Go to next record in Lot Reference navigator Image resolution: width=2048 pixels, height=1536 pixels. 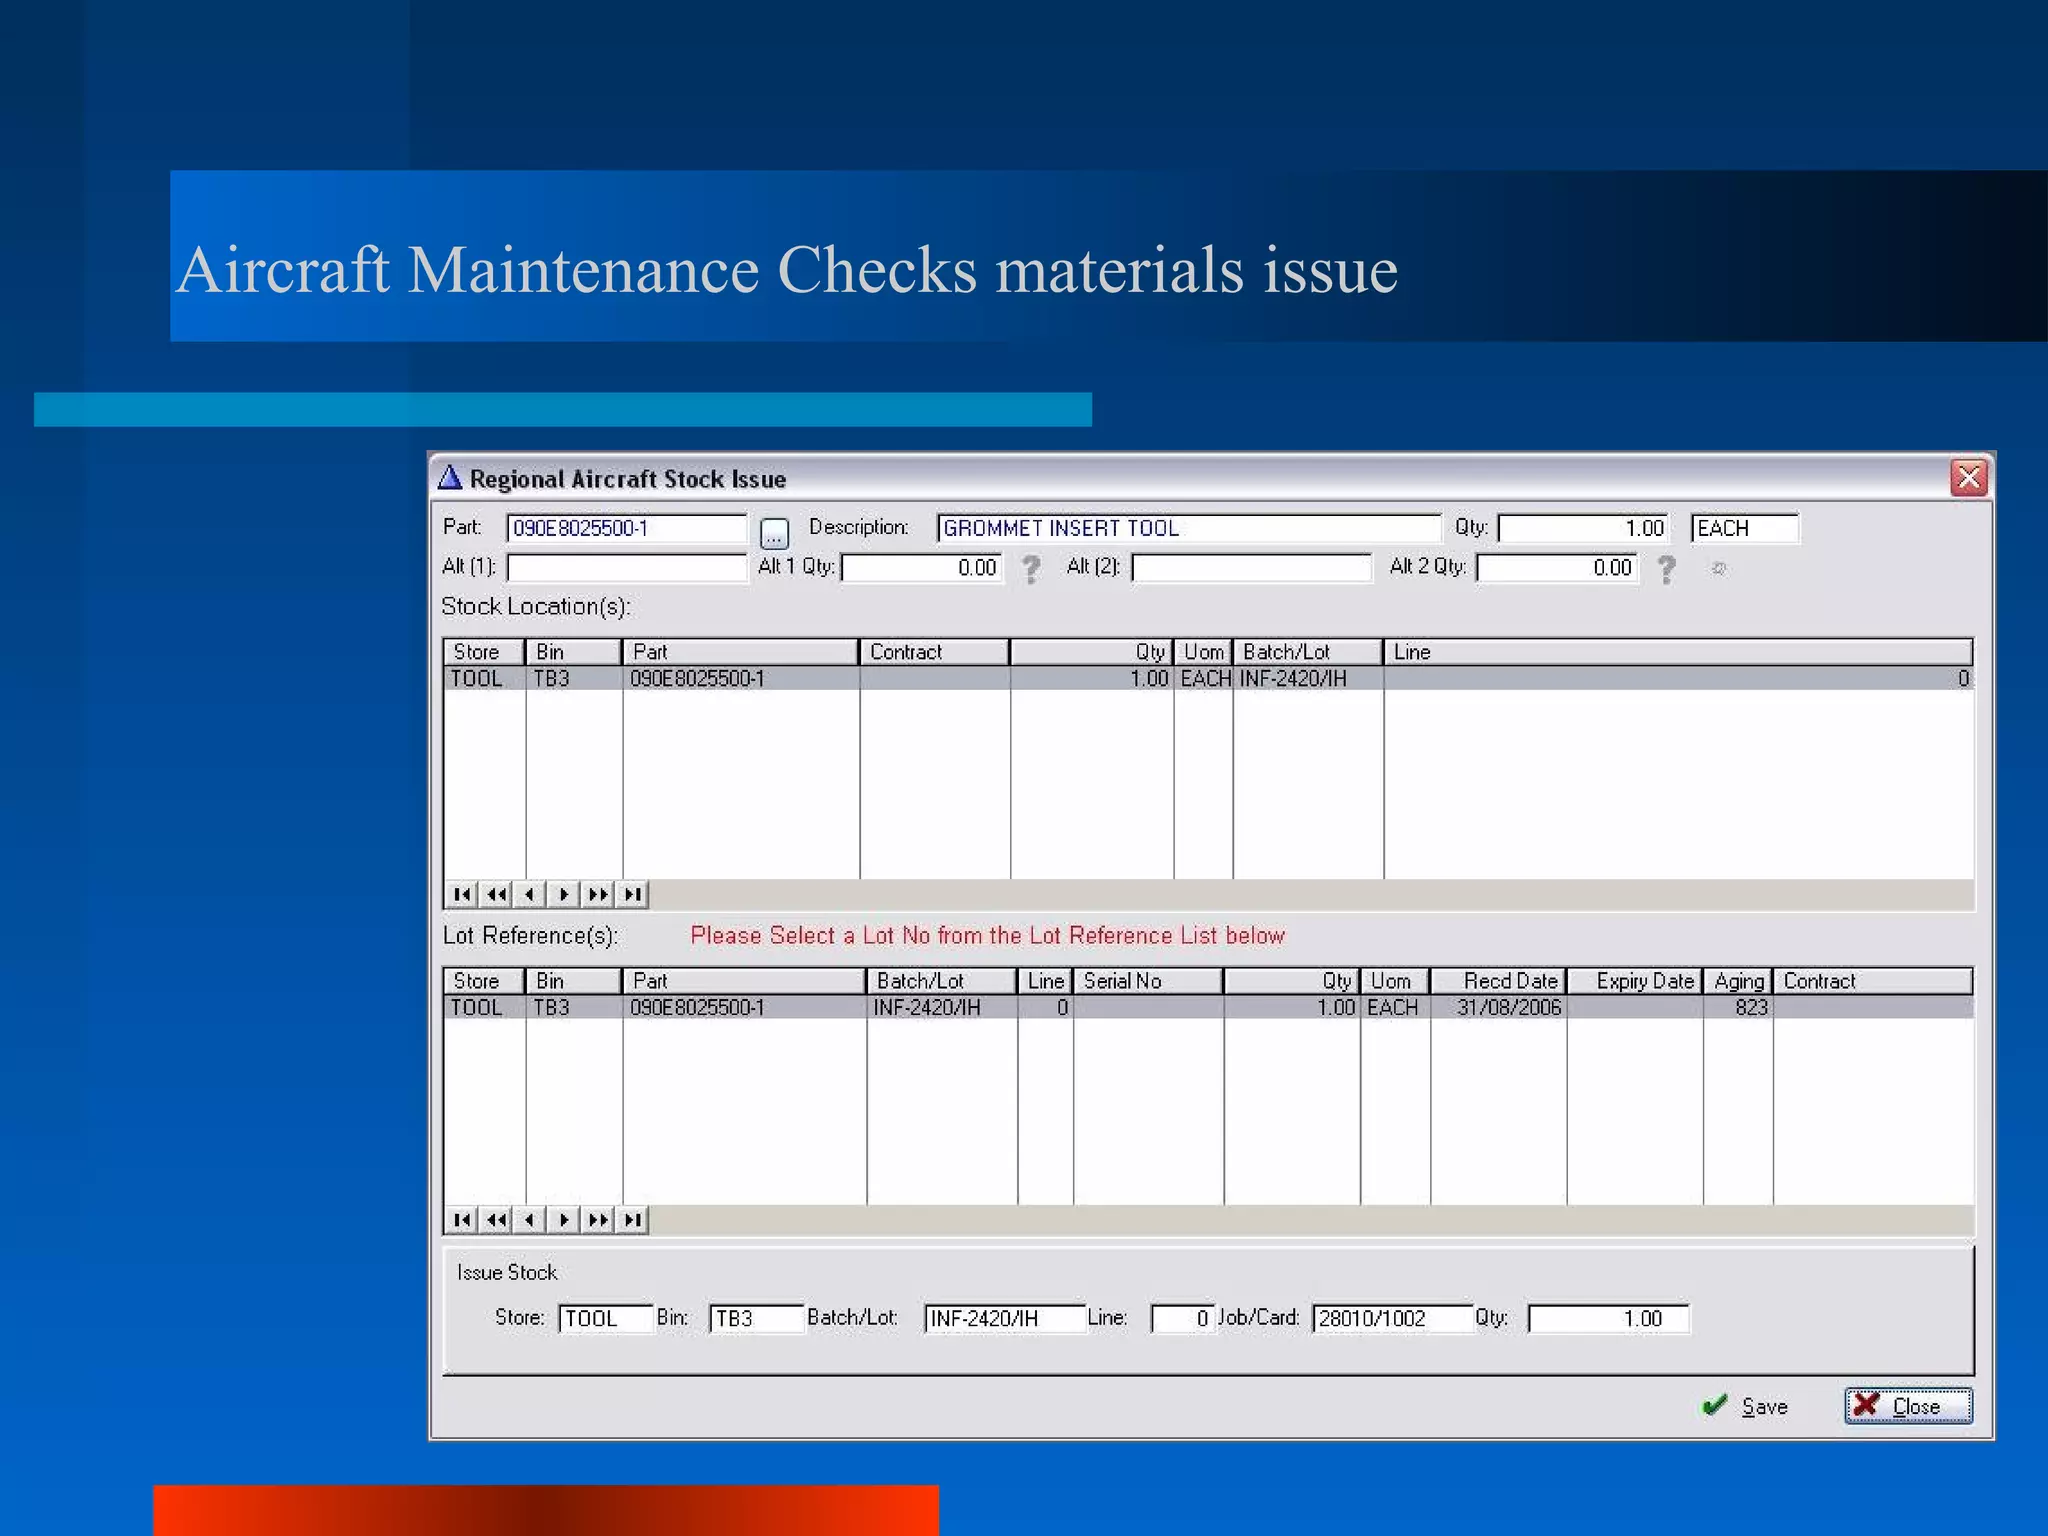coord(564,1219)
